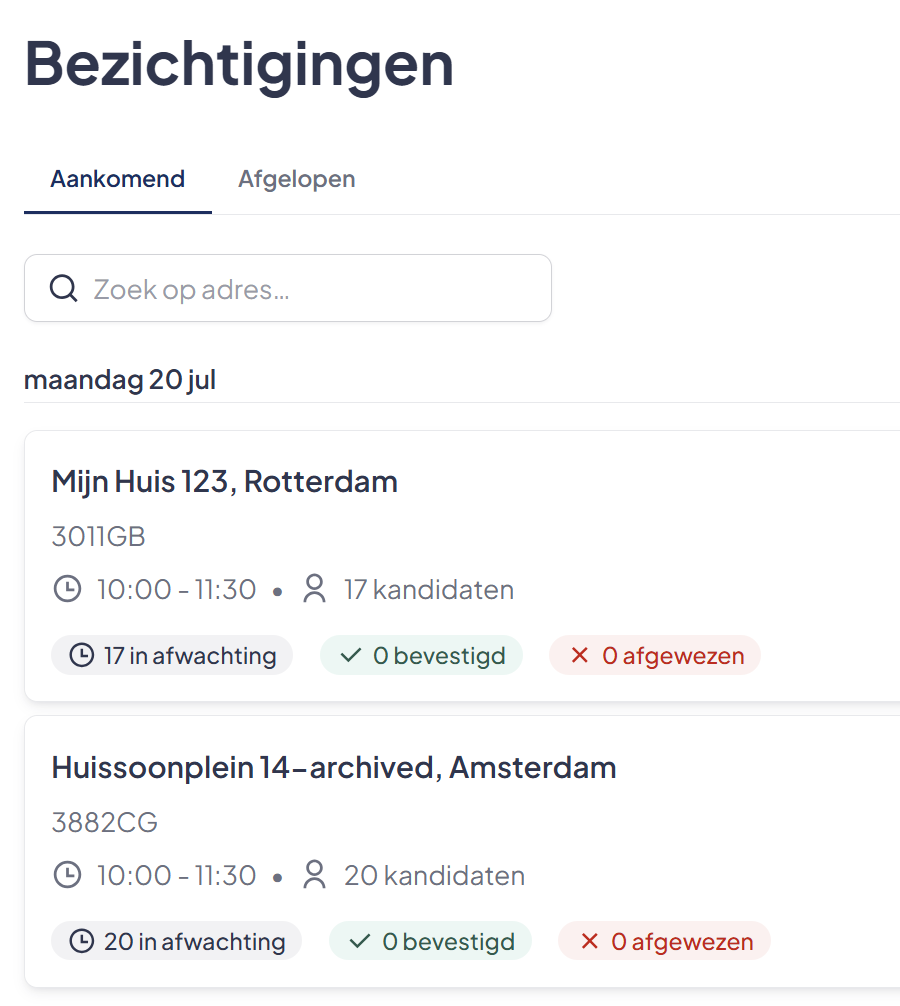The width and height of the screenshot is (900, 1006).
Task: Click 0 afgewezen badge for Huissoonplein
Action: [664, 941]
